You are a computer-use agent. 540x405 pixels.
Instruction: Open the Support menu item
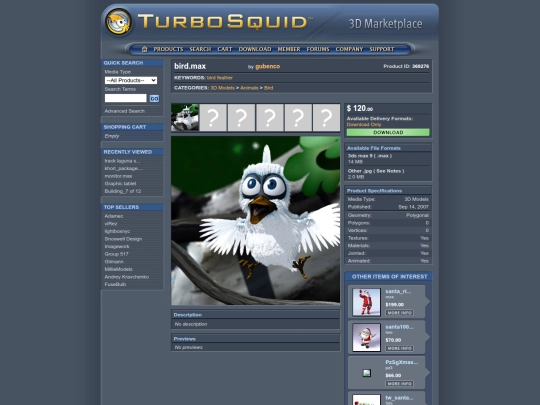coord(382,49)
